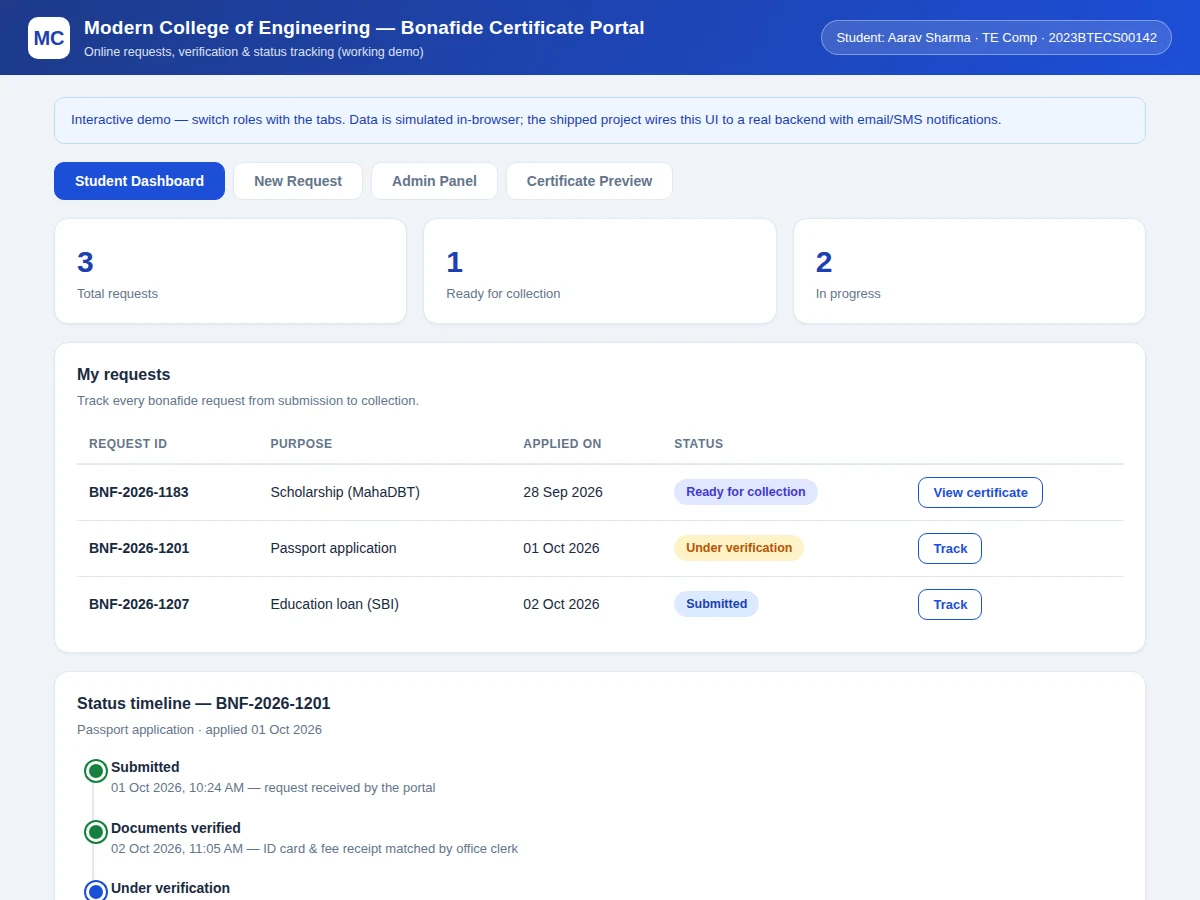1200x900 pixels.
Task: Click the Submitted timeline step marker
Action: click(x=96, y=771)
